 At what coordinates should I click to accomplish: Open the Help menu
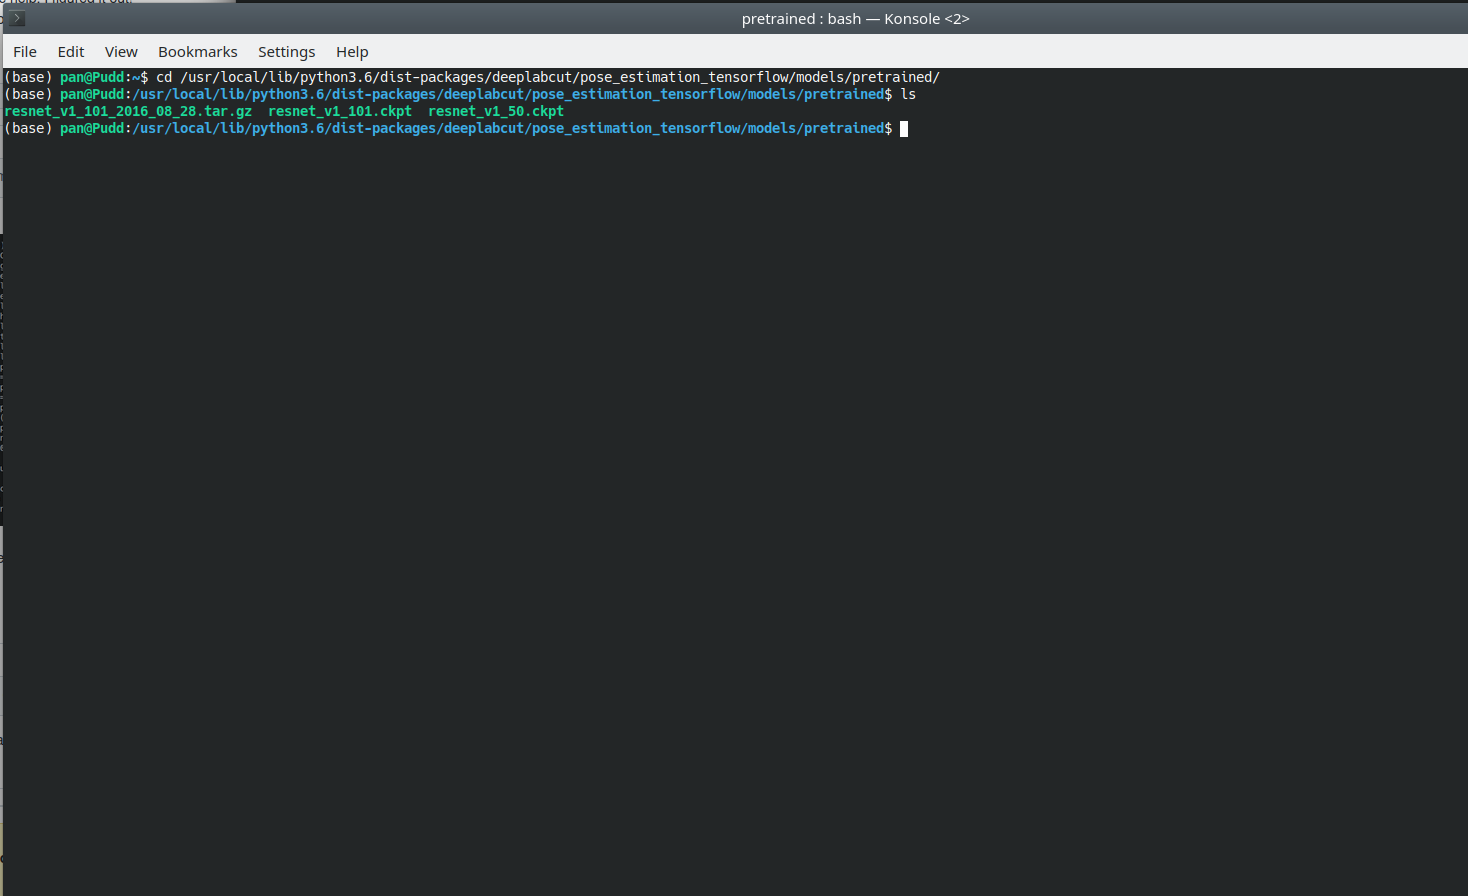352,51
